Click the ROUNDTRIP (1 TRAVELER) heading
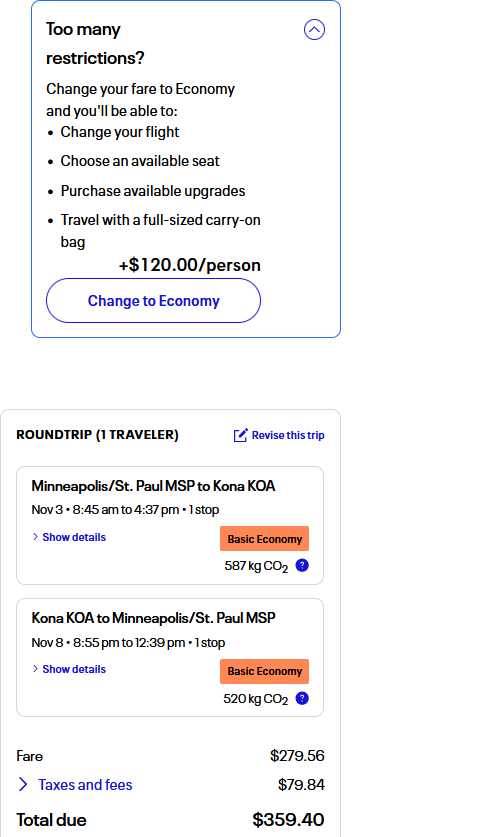Screen dimensions: 500x837 (98, 435)
